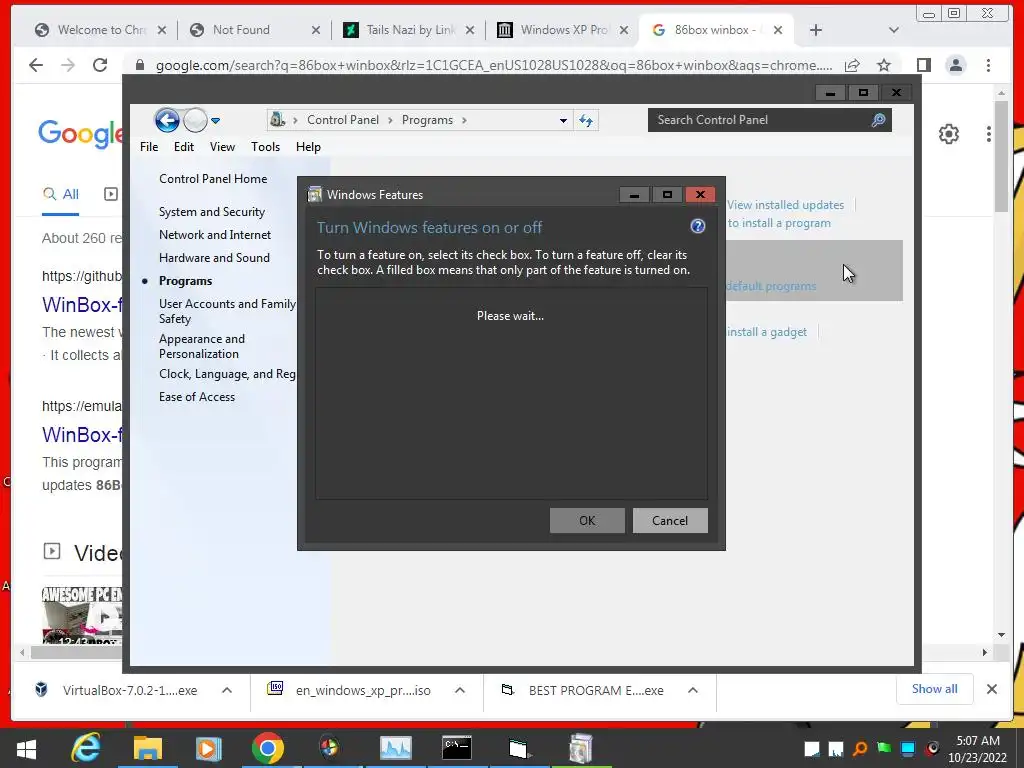Viewport: 1024px width, 768px height.
Task: Launch Internet Explorer from taskbar
Action: pos(87,748)
